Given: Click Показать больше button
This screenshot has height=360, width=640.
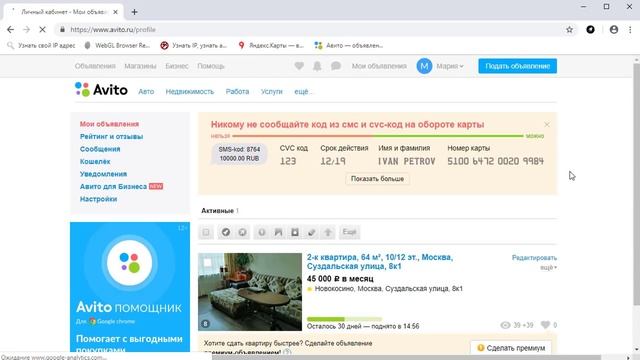Looking at the screenshot, I should (x=377, y=179).
